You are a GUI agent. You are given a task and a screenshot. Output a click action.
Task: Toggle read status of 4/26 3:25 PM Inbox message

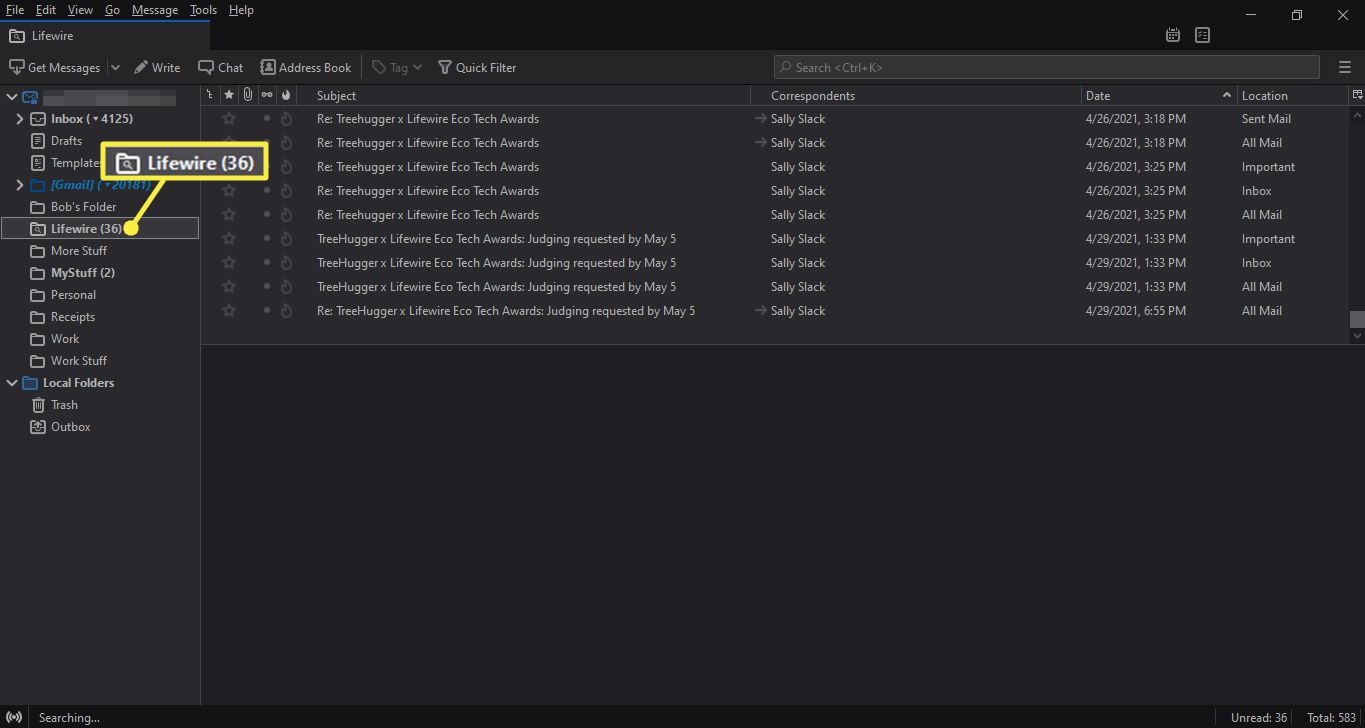point(267,190)
